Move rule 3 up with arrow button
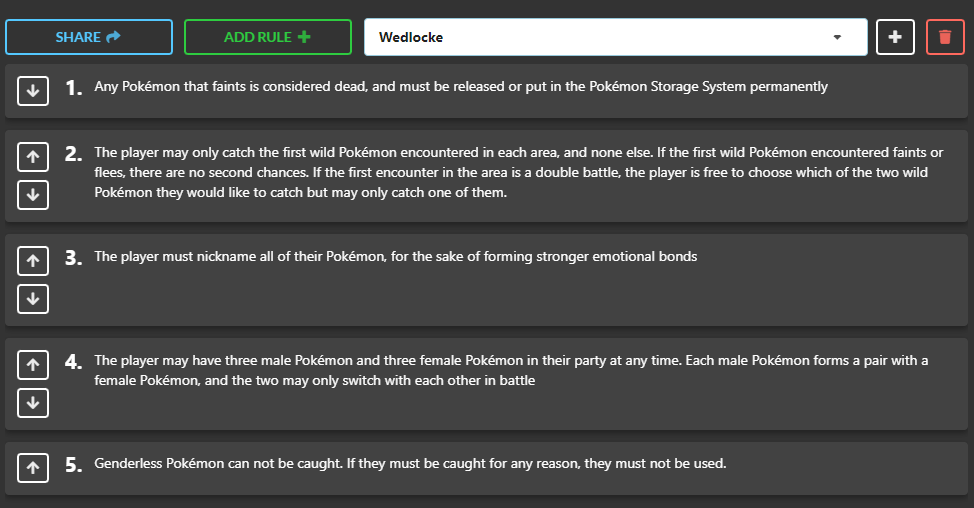974x508 pixels. pos(33,261)
